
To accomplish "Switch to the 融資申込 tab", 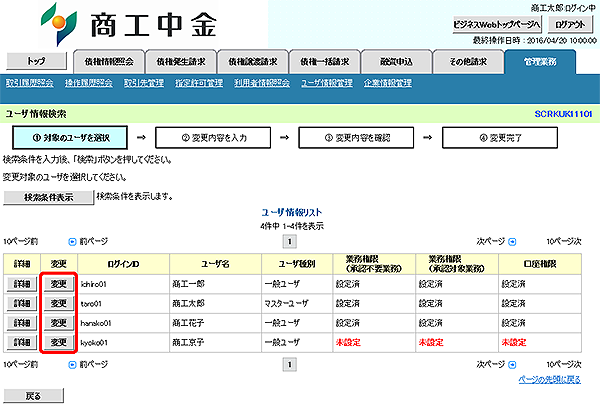I will tap(396, 62).
